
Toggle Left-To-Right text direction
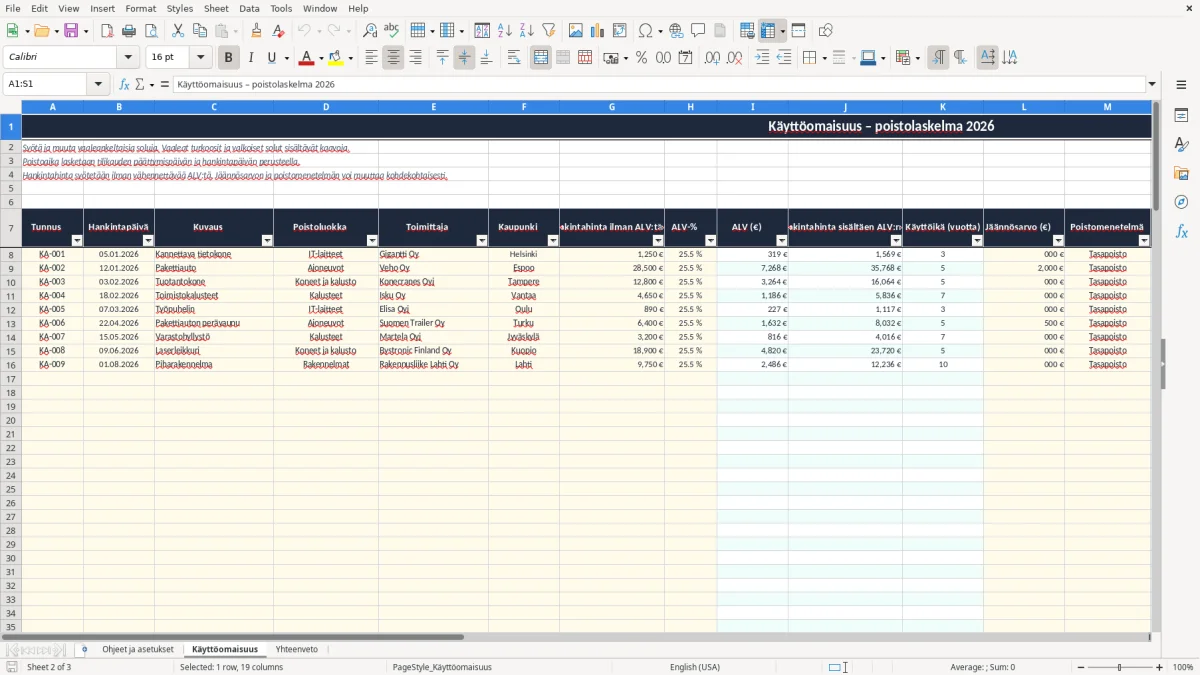(x=938, y=58)
